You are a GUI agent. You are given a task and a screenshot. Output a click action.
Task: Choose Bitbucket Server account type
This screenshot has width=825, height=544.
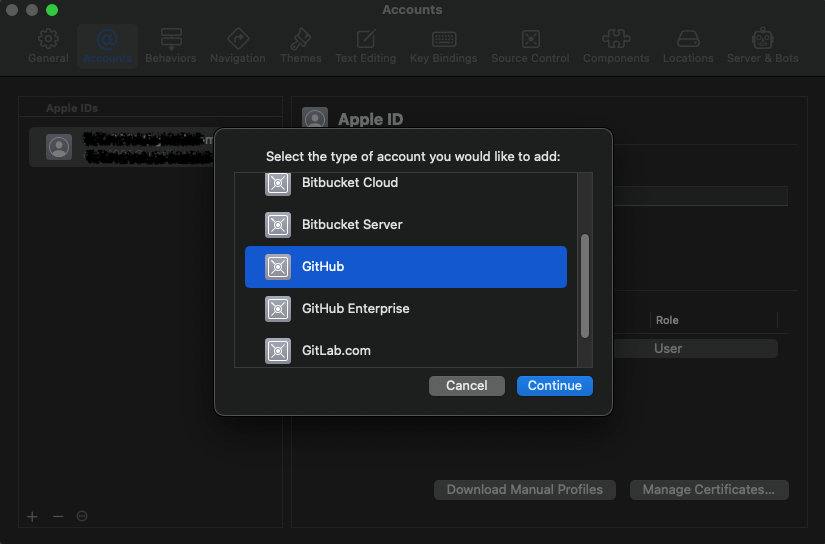[406, 225]
